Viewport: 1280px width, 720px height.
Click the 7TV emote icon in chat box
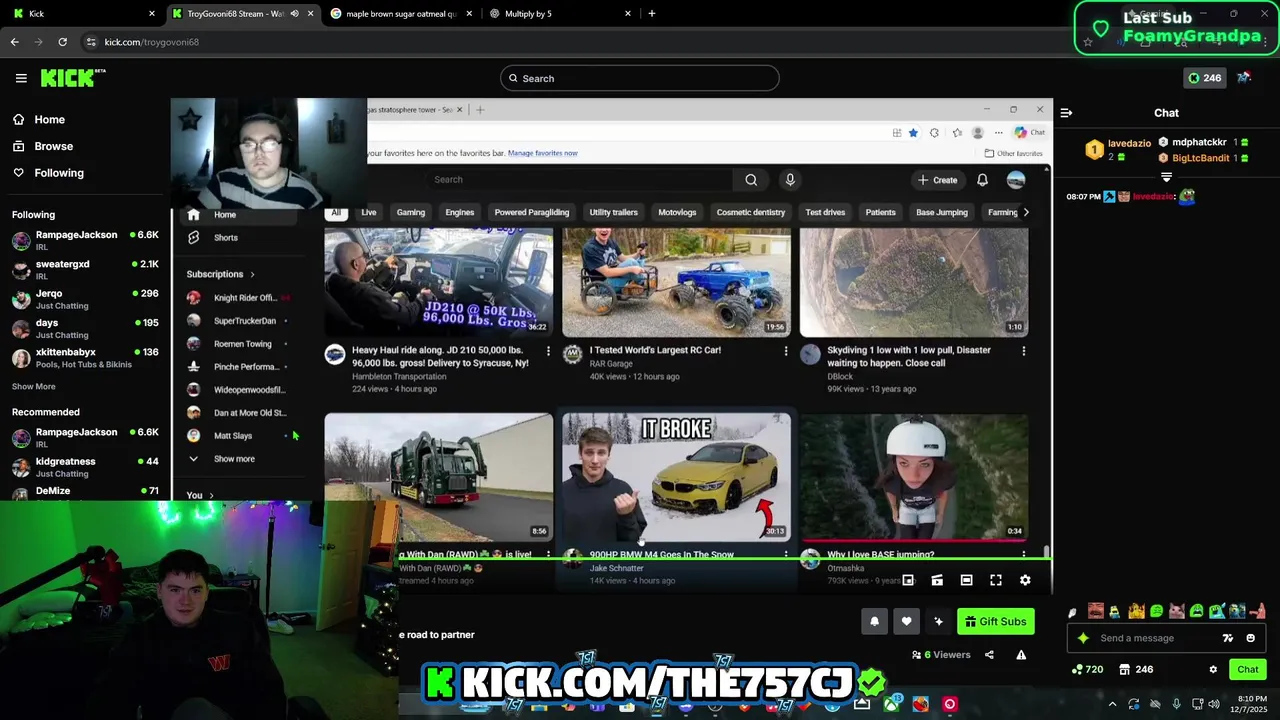pyautogui.click(x=1228, y=638)
